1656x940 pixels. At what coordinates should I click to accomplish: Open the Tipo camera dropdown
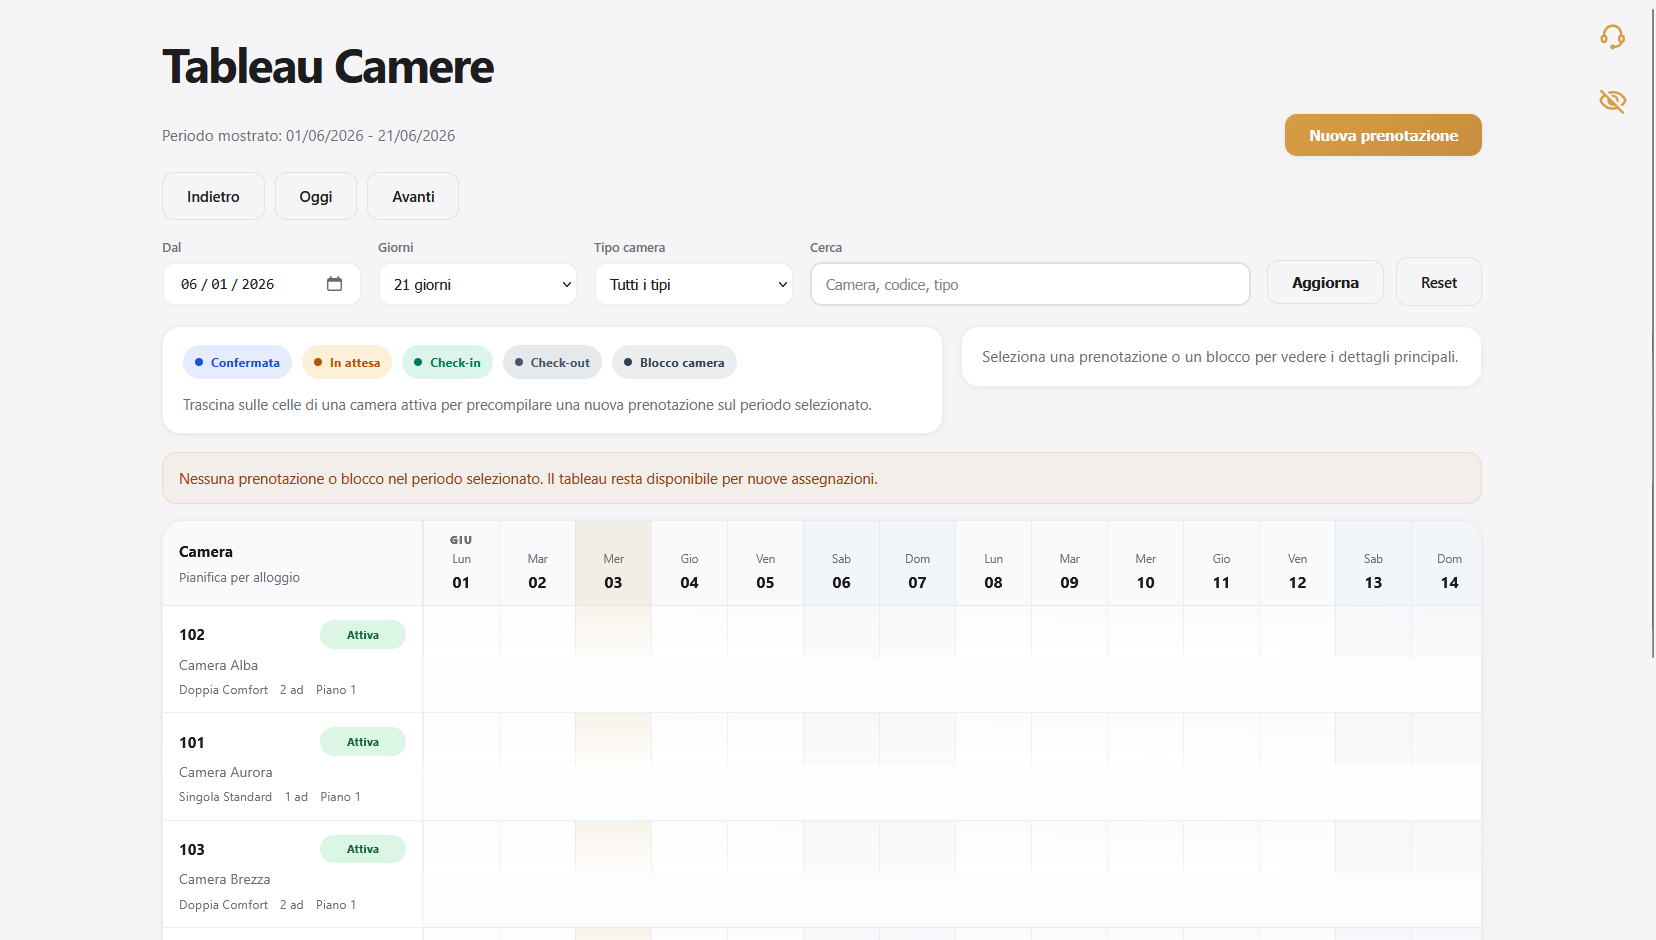tap(694, 284)
